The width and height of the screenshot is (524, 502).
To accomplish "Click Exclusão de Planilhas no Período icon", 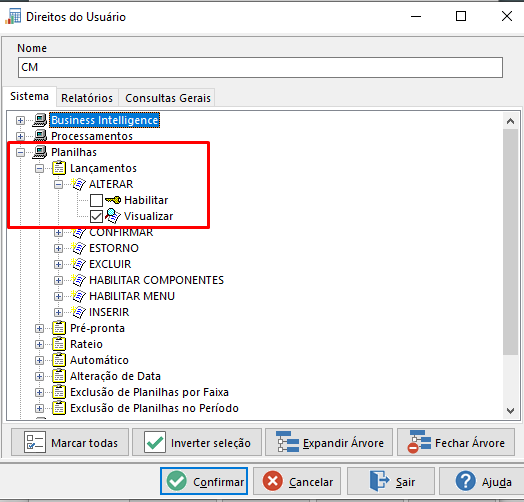I will tap(59, 408).
